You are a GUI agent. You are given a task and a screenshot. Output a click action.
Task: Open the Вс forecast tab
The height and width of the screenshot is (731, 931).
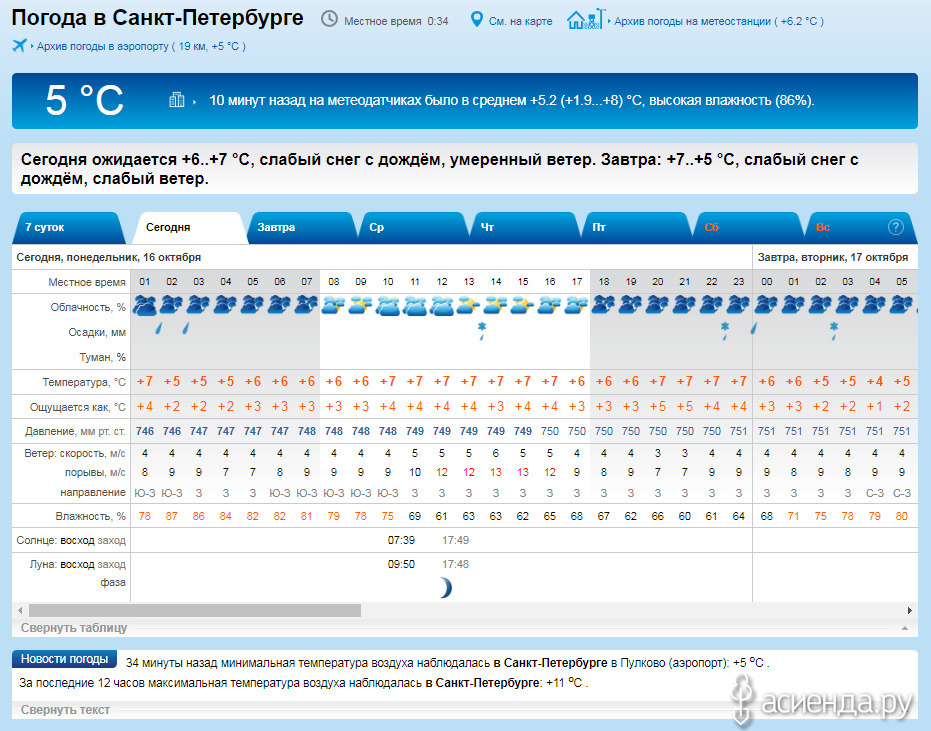[x=859, y=227]
